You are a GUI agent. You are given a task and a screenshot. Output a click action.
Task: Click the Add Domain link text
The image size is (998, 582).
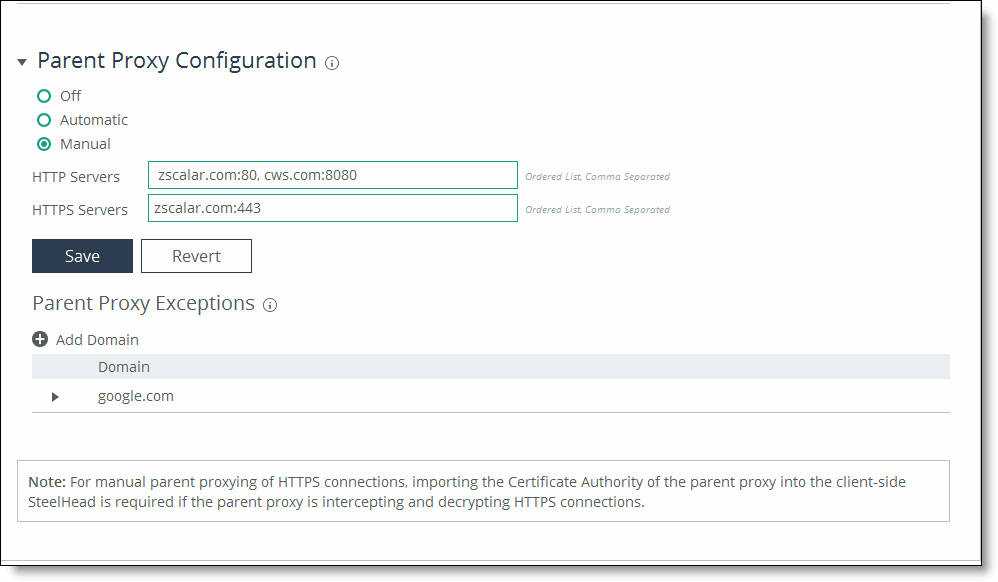click(97, 340)
